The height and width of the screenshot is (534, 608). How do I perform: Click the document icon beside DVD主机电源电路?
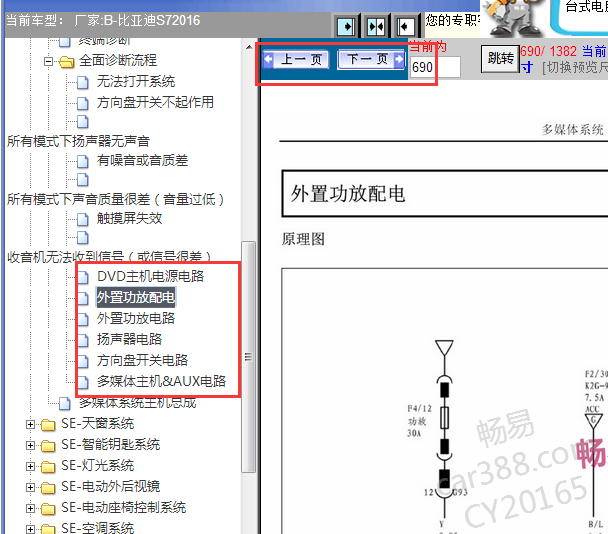[83, 277]
